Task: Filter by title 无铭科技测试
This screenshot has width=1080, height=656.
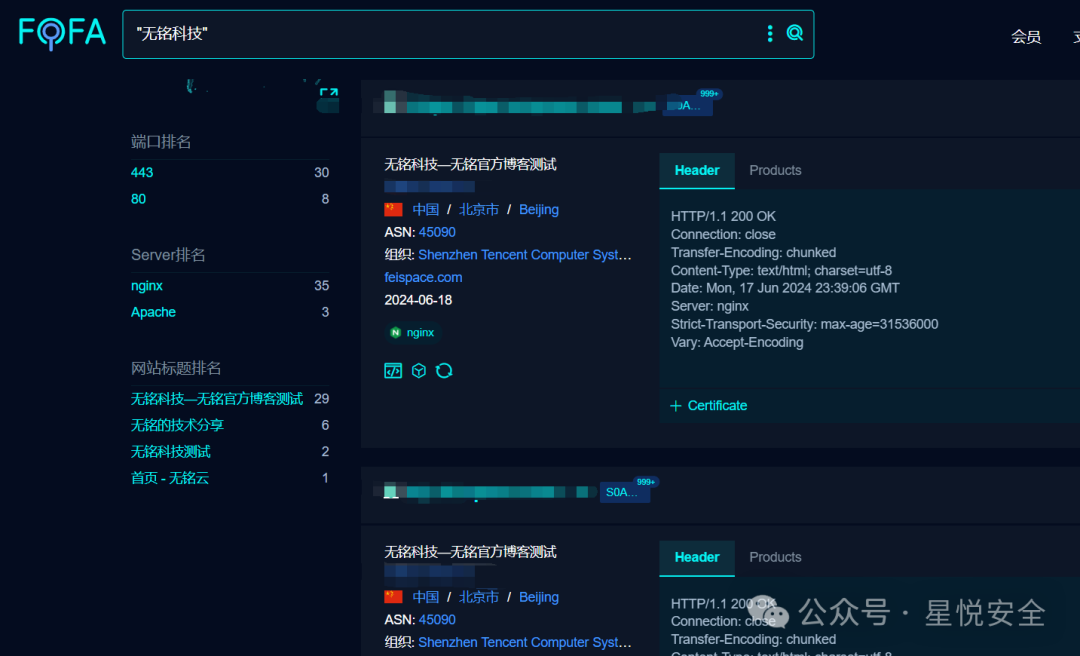Action: click(171, 451)
